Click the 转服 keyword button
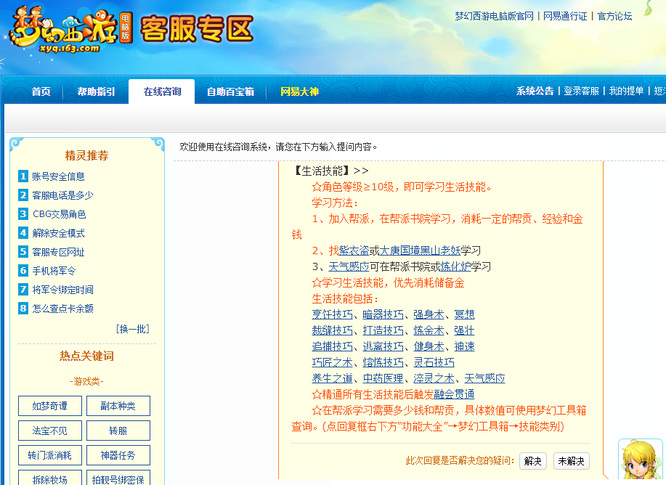The width and height of the screenshot is (666, 485). pyautogui.click(x=118, y=431)
